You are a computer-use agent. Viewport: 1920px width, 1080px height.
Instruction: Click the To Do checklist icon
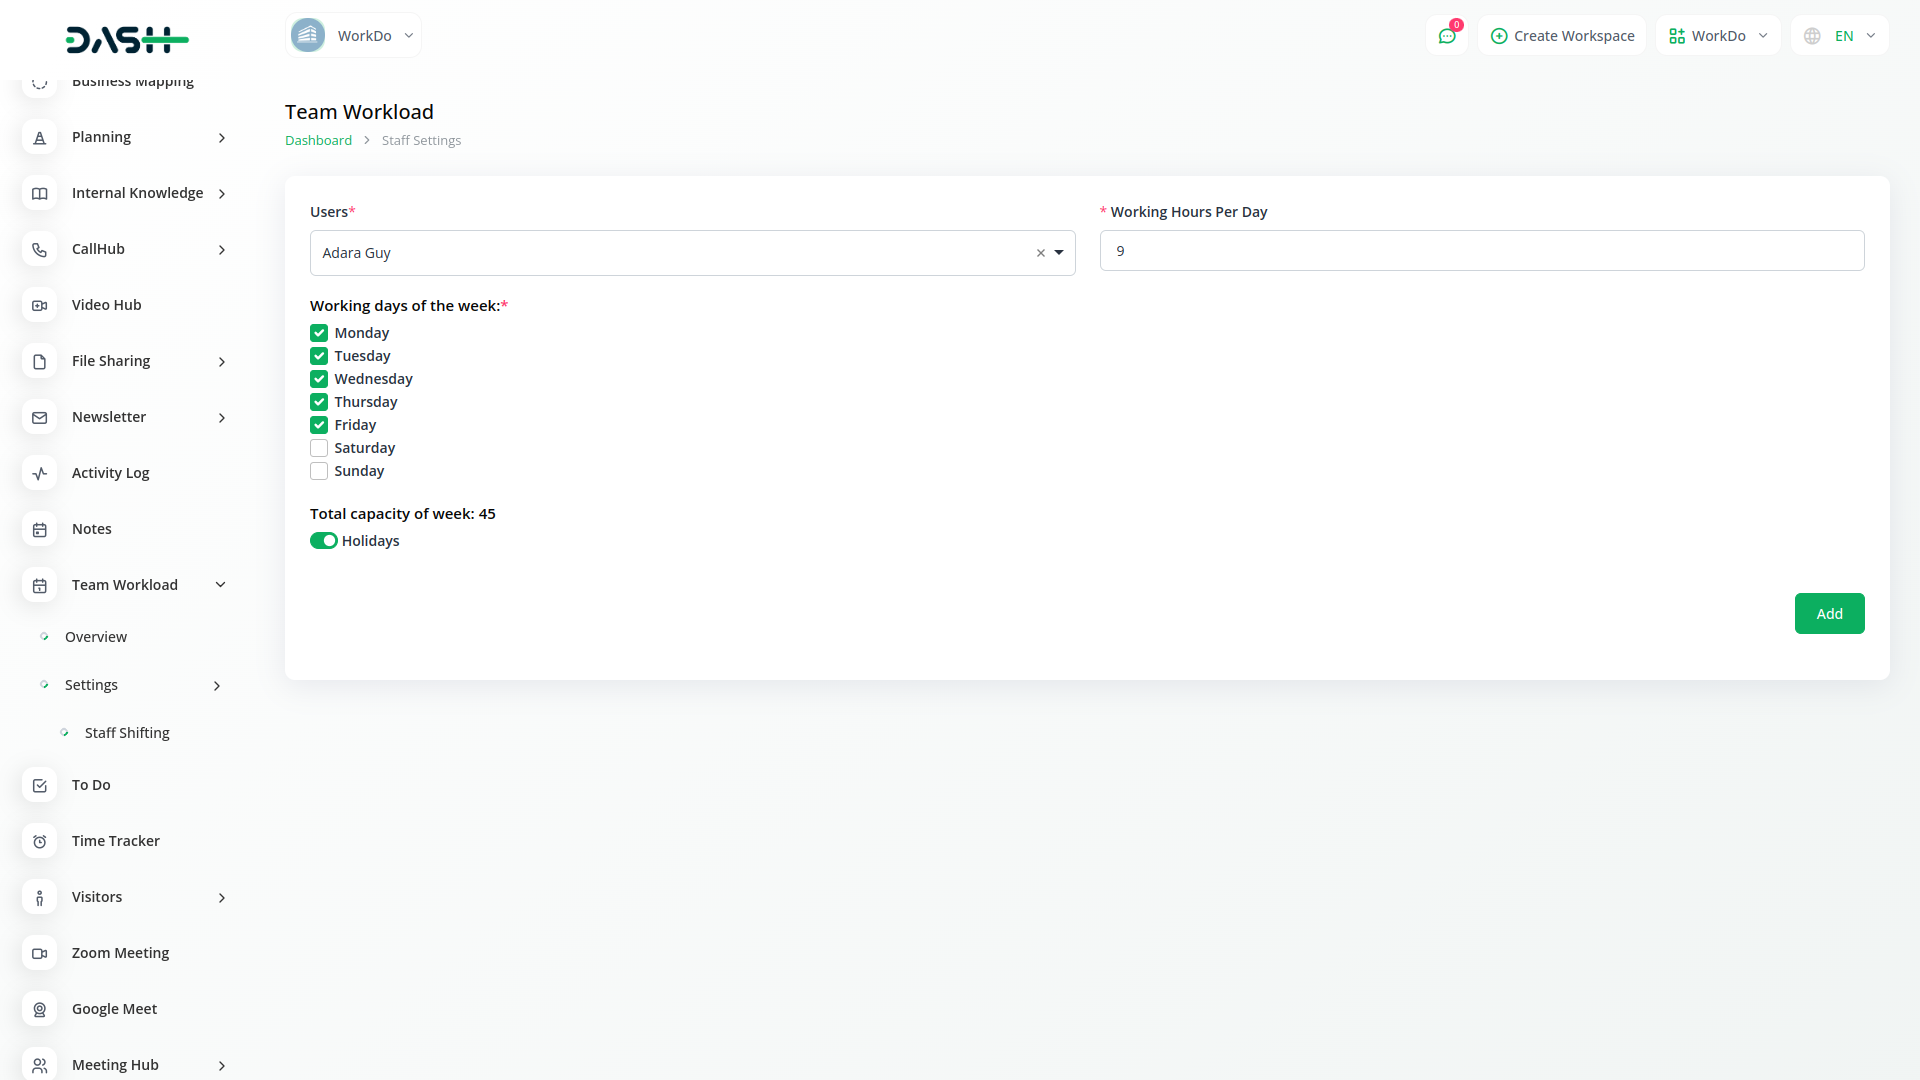(39, 785)
